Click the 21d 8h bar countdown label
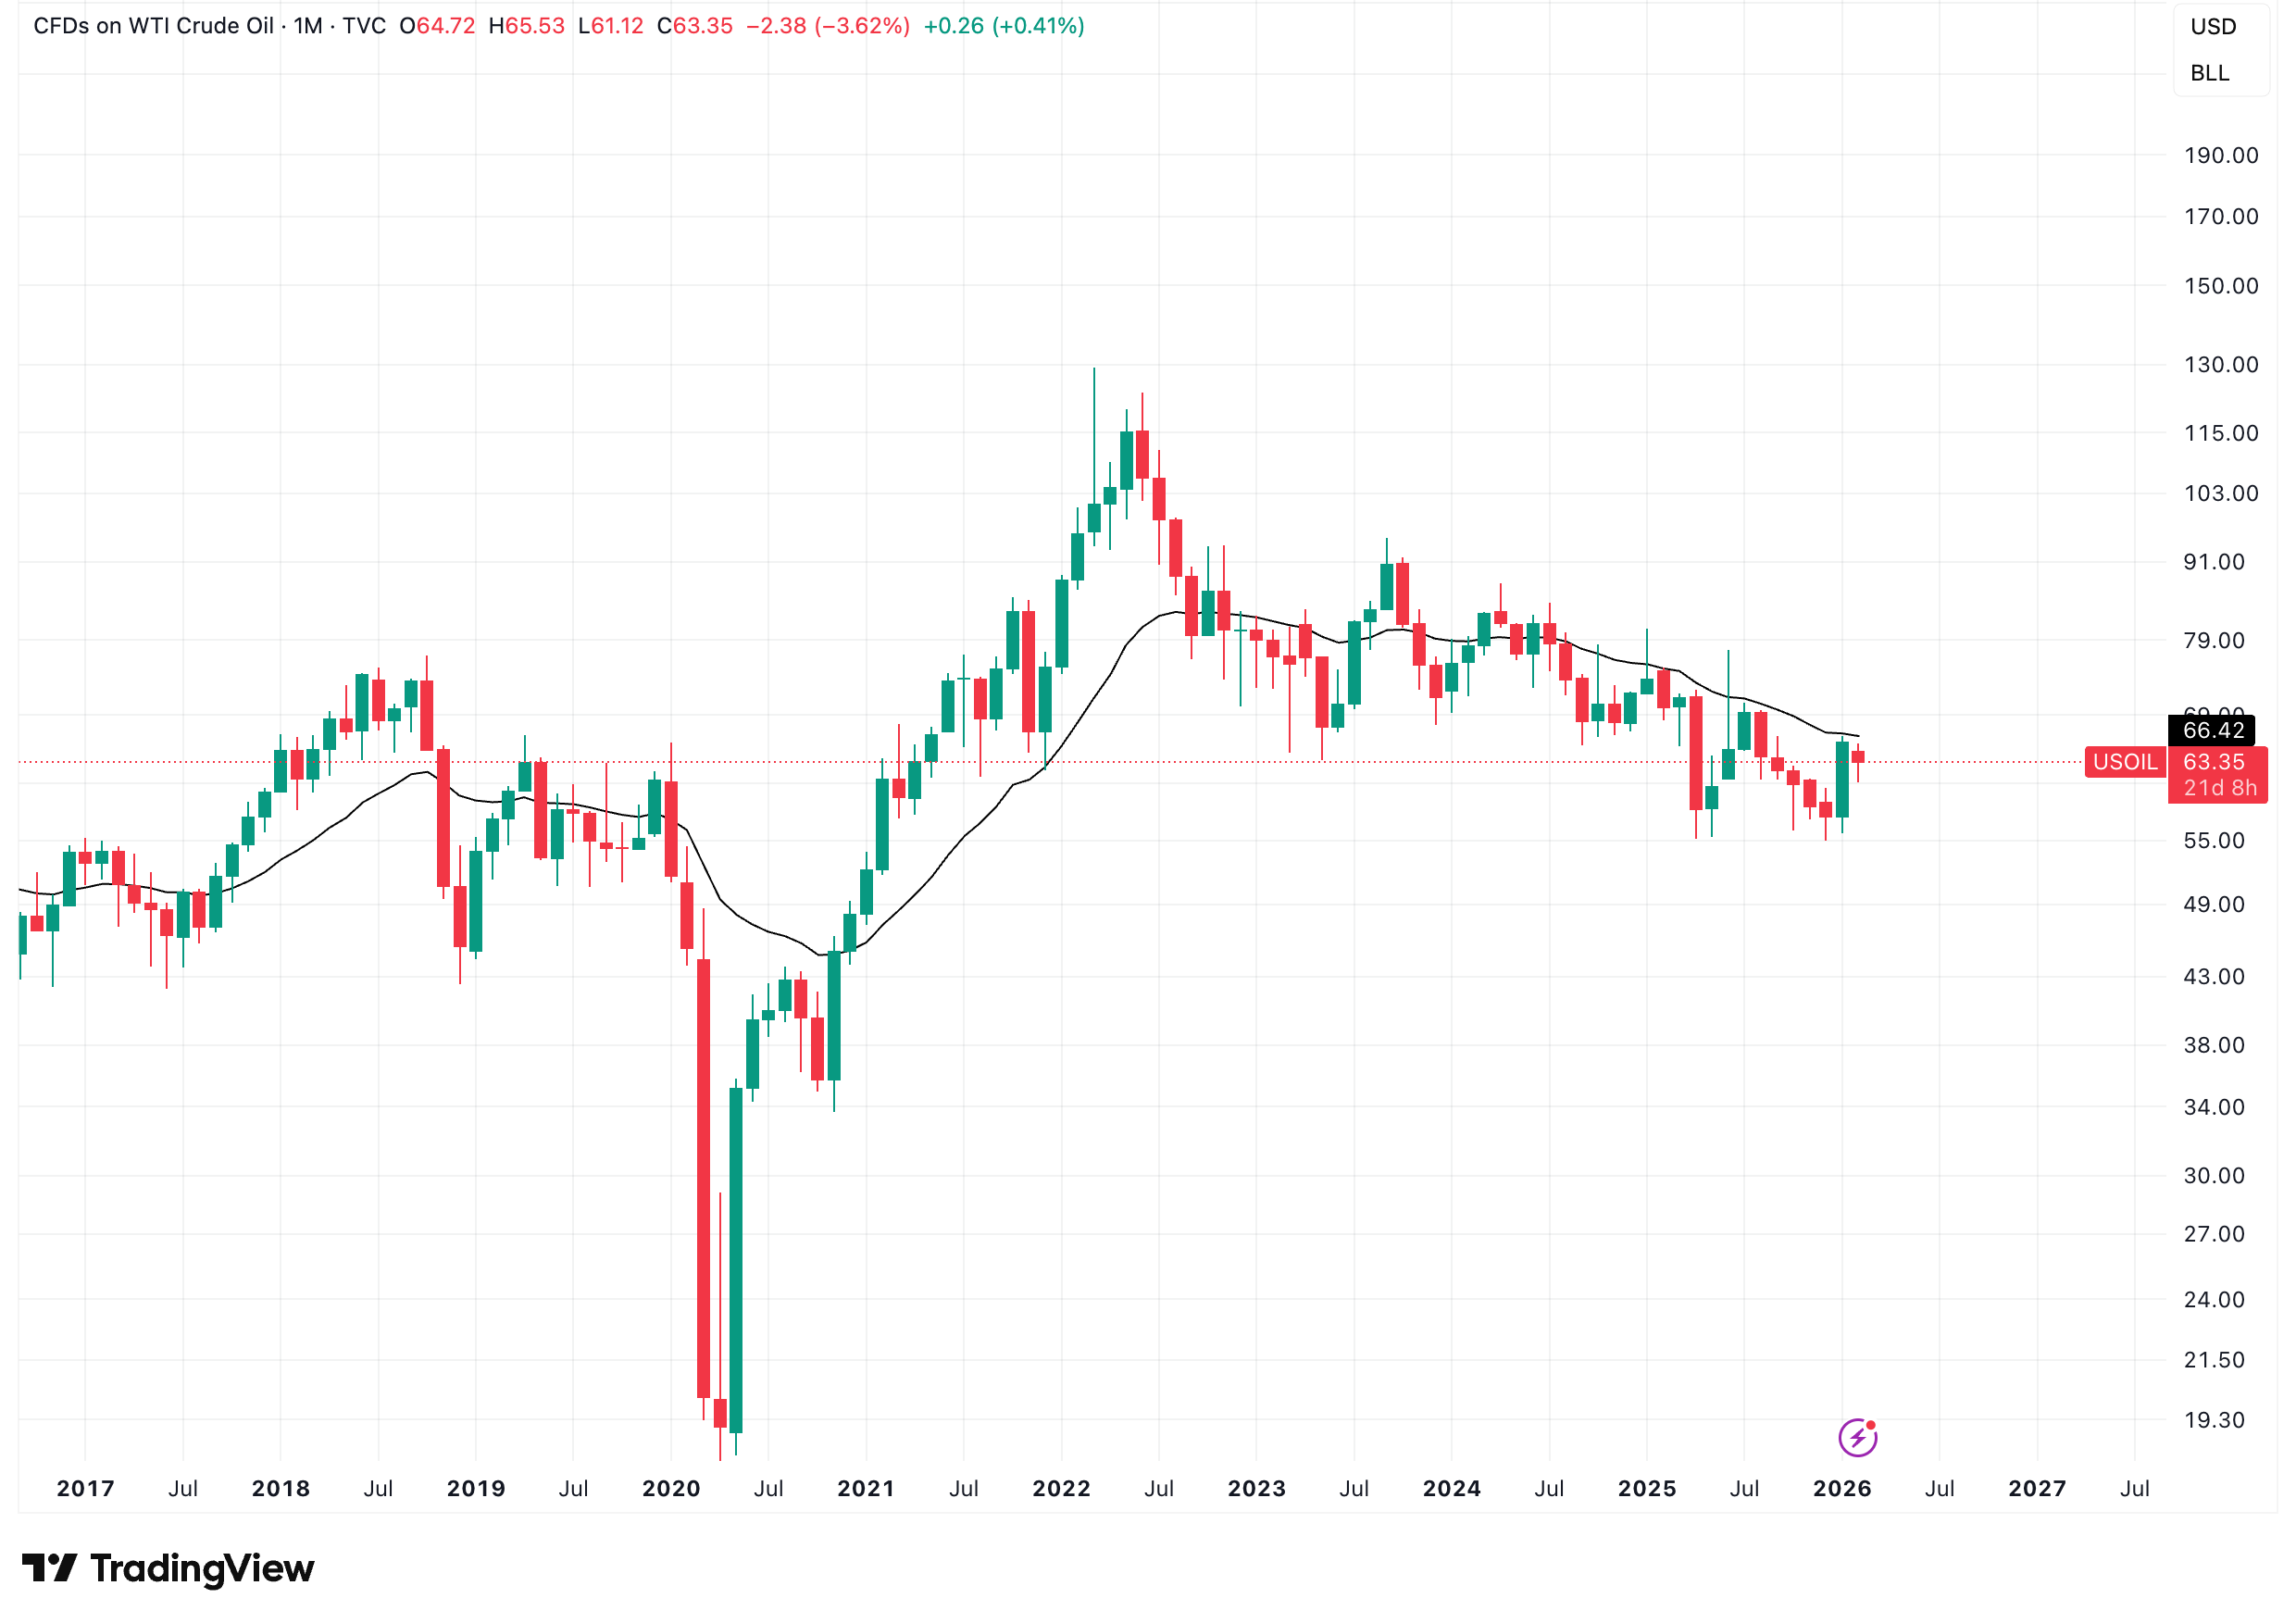The image size is (2296, 1623). click(x=2219, y=788)
